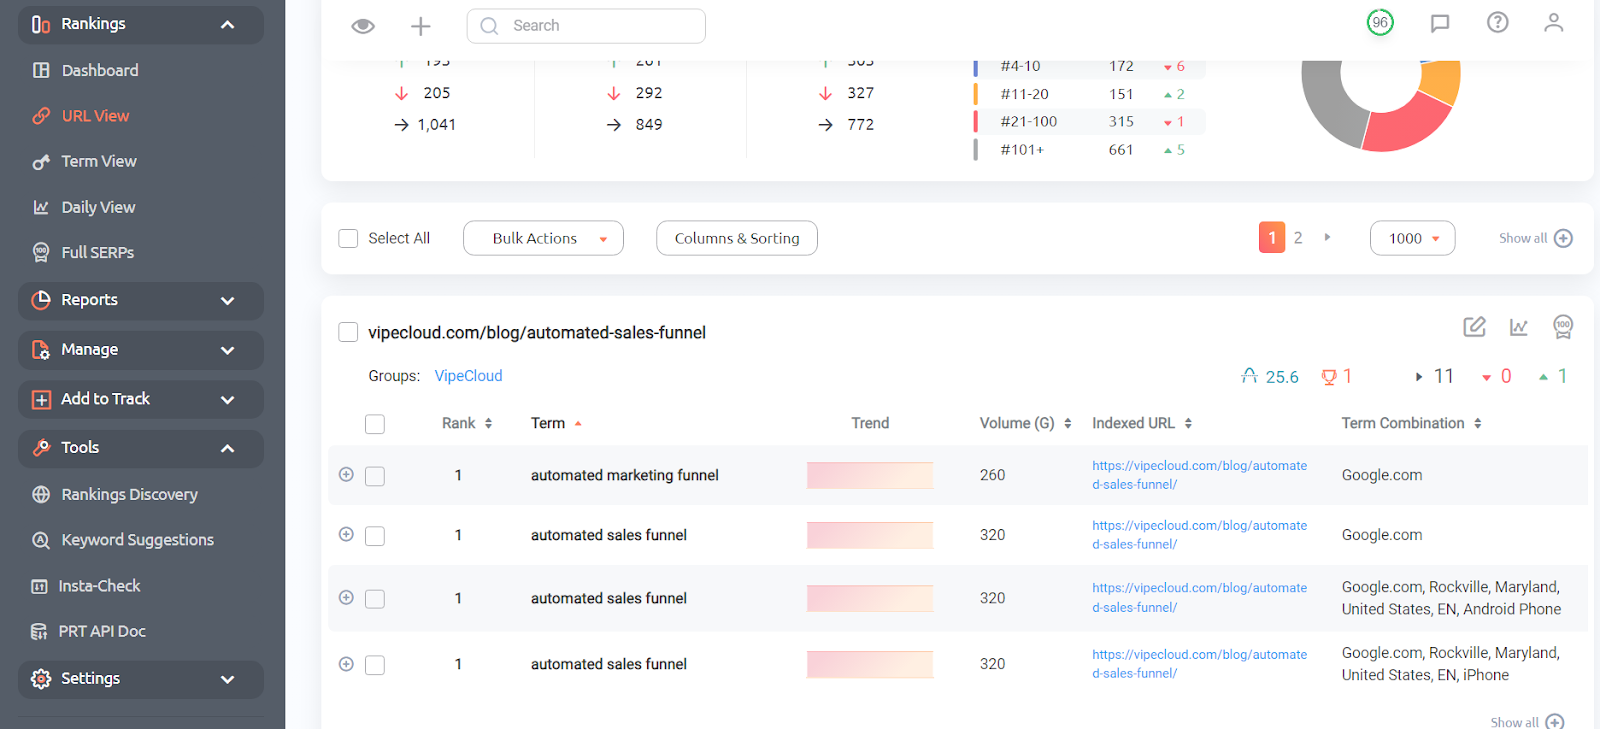Open the top 100 badge icon for URL
The width and height of the screenshot is (1600, 729).
[x=1563, y=327]
